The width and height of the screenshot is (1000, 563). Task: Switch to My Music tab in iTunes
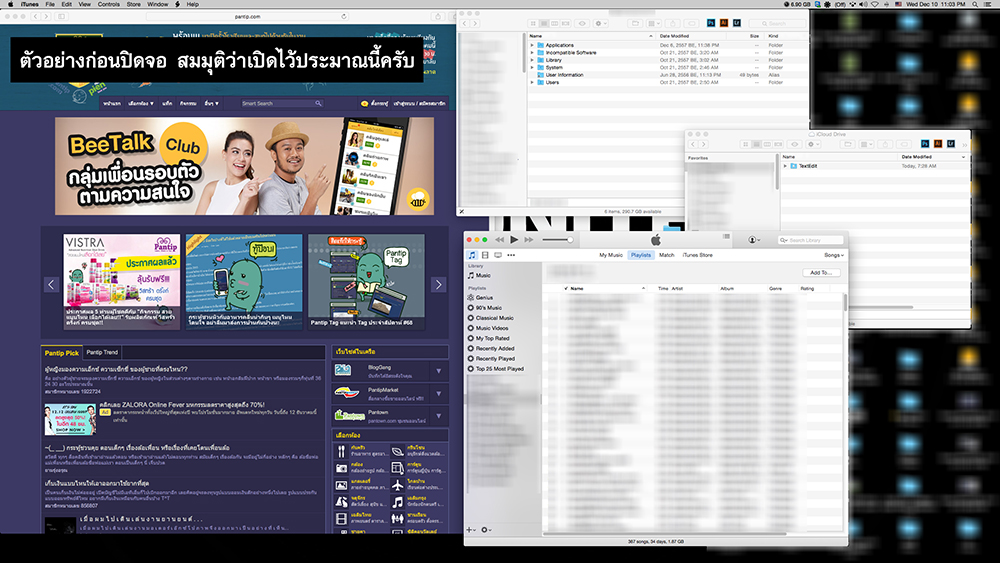click(610, 255)
